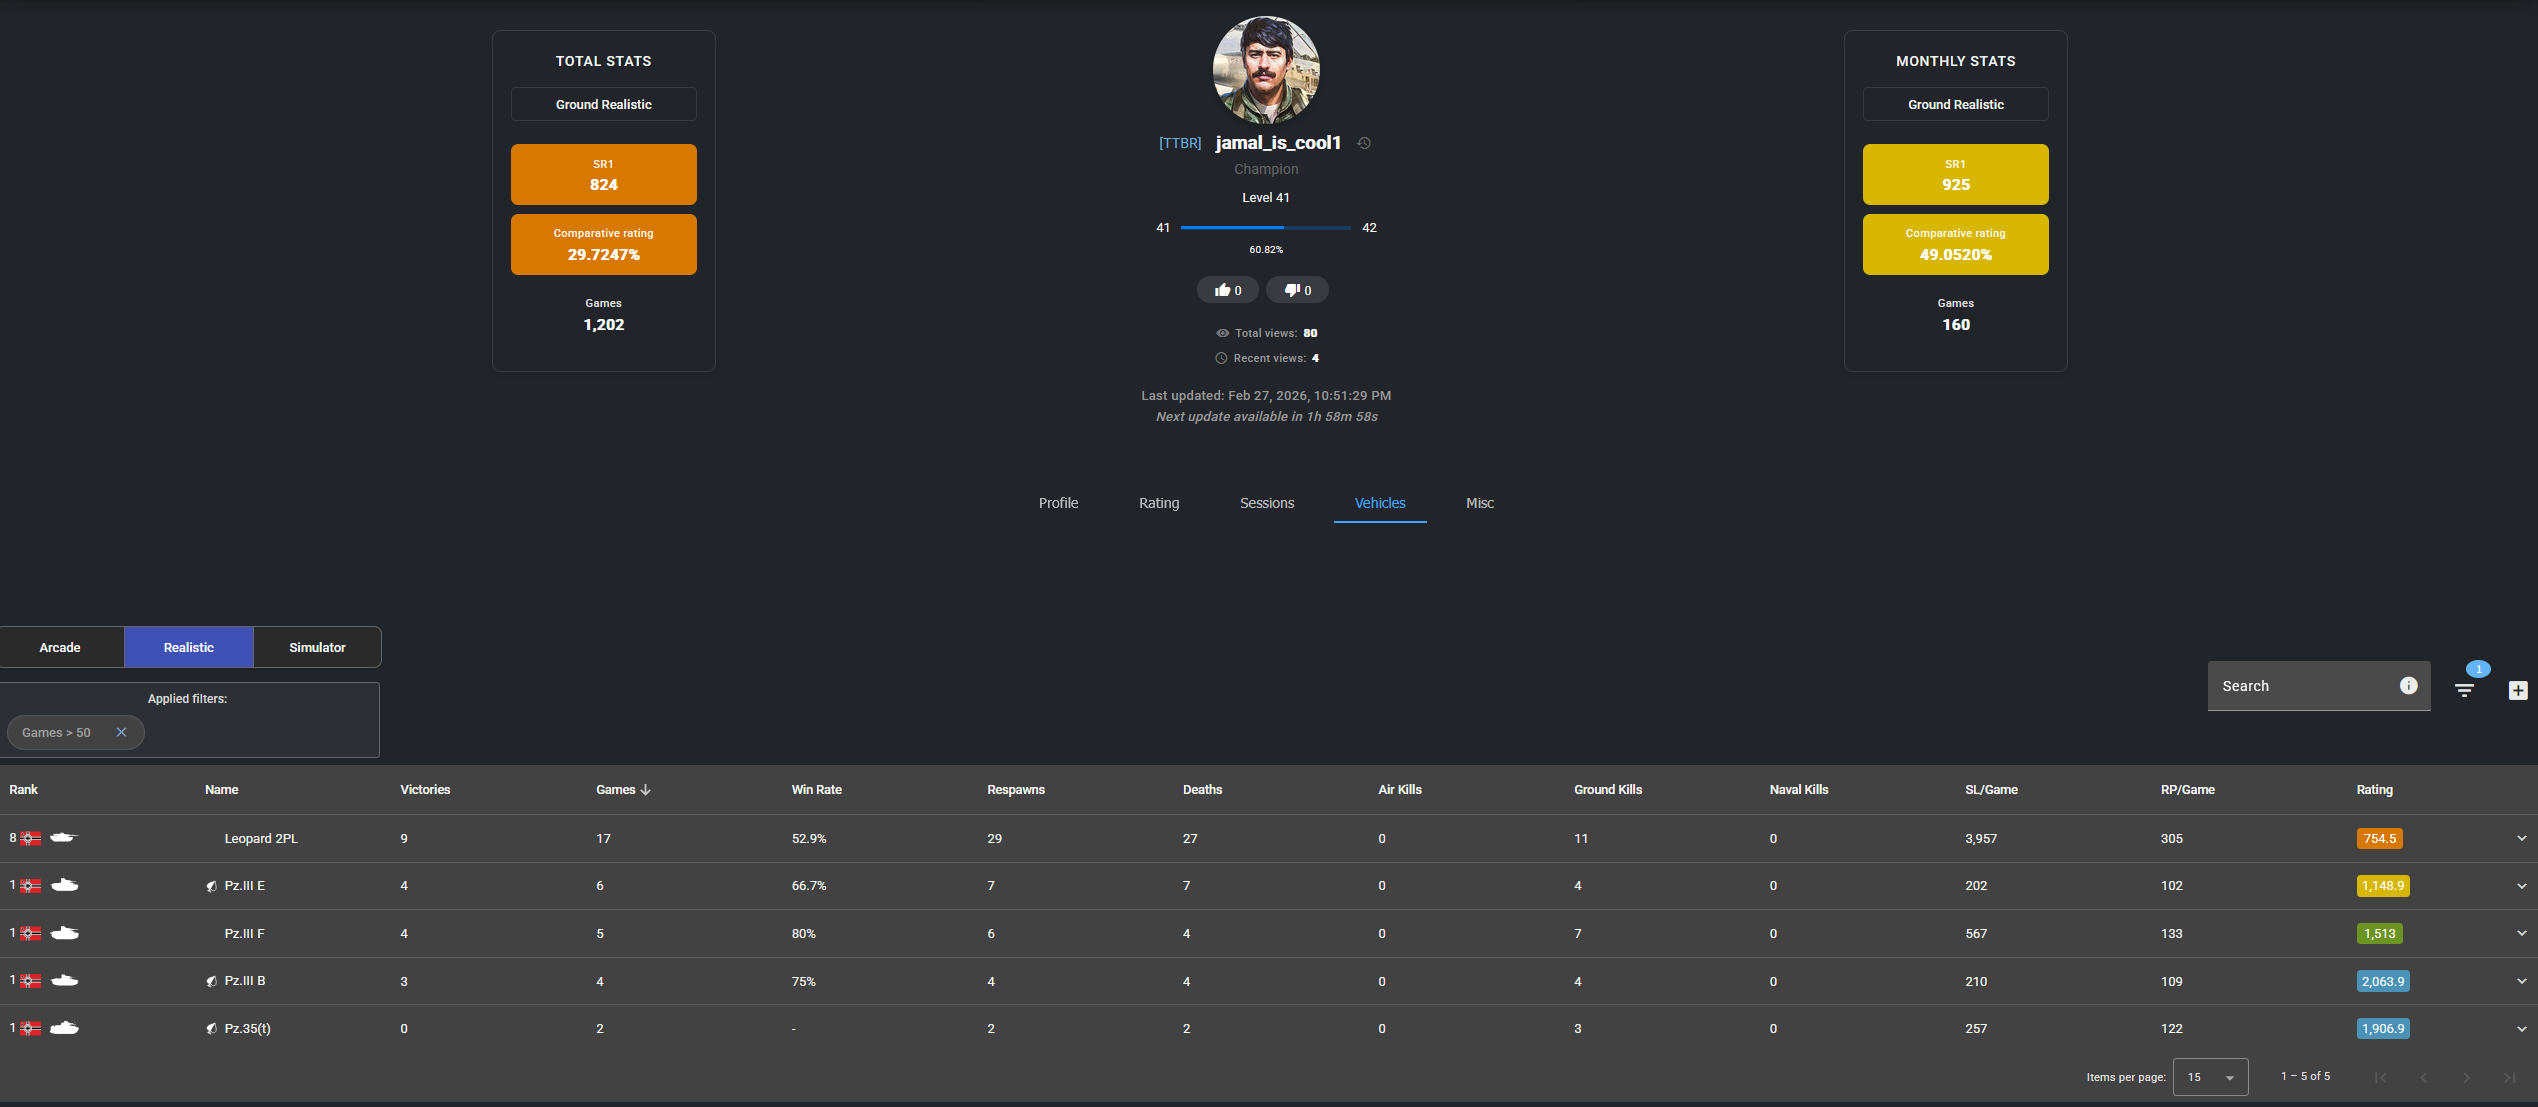Select the Realistic mode toggle
This screenshot has width=2538, height=1107.
188,647
